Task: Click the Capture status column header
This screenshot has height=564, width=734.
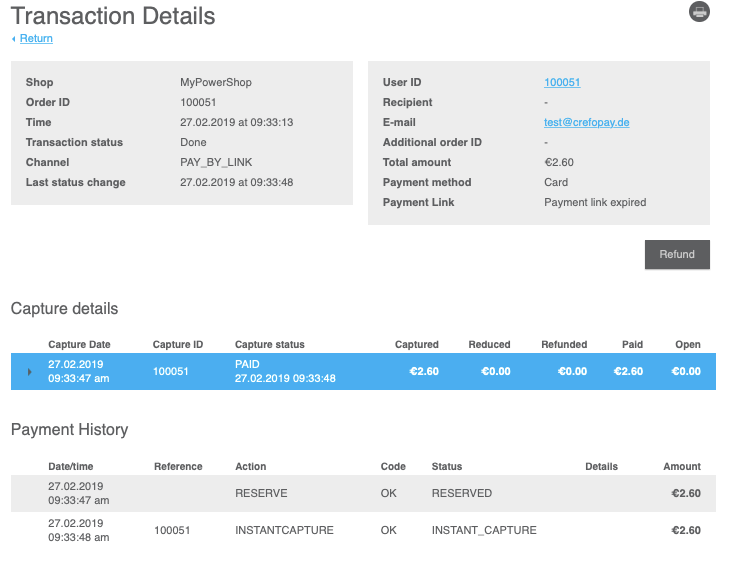Action: point(270,344)
